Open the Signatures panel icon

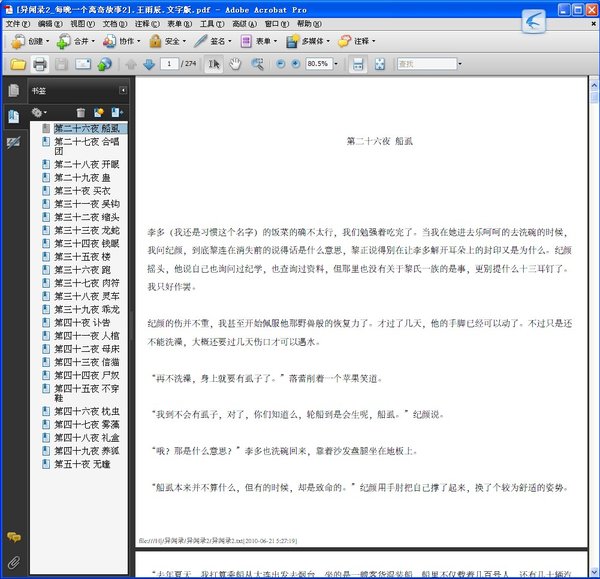point(14,142)
